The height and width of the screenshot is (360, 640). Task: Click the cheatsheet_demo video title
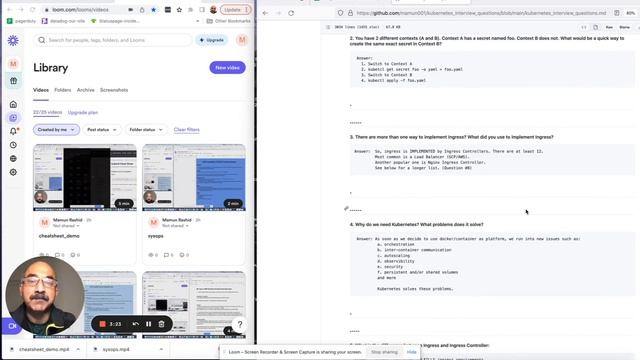[x=59, y=236]
